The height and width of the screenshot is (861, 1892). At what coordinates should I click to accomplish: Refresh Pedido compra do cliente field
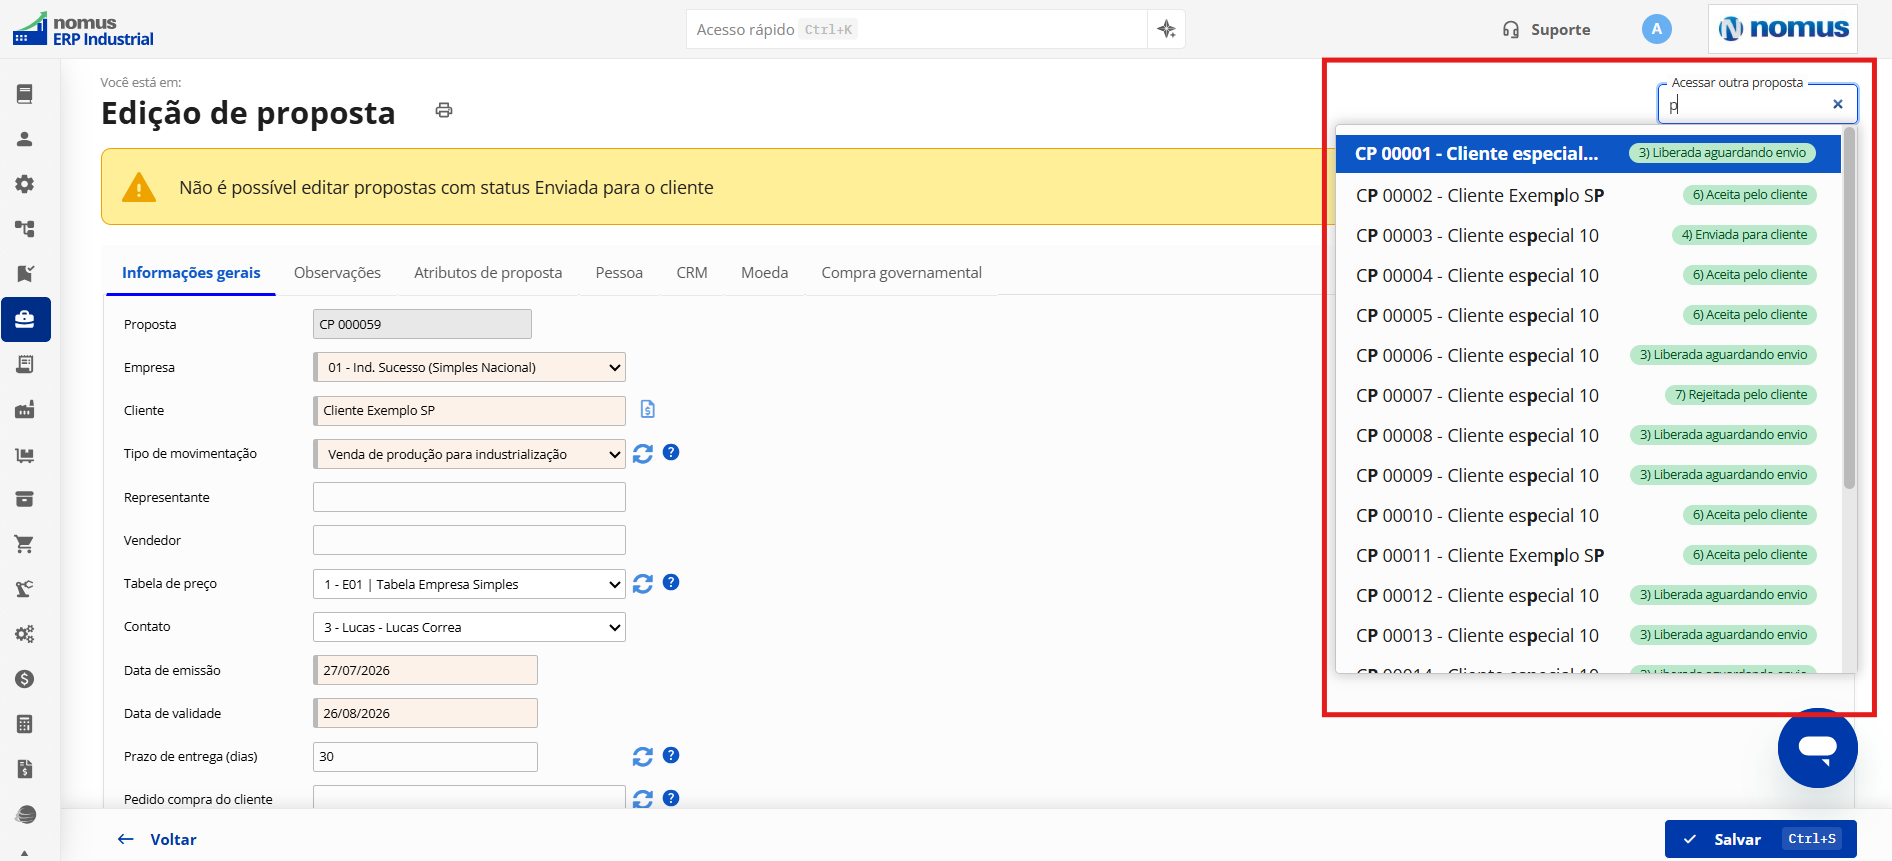coord(643,799)
